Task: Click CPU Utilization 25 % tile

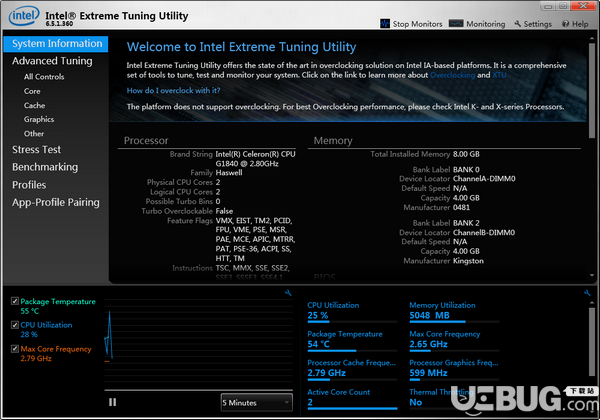Action: 352,312
